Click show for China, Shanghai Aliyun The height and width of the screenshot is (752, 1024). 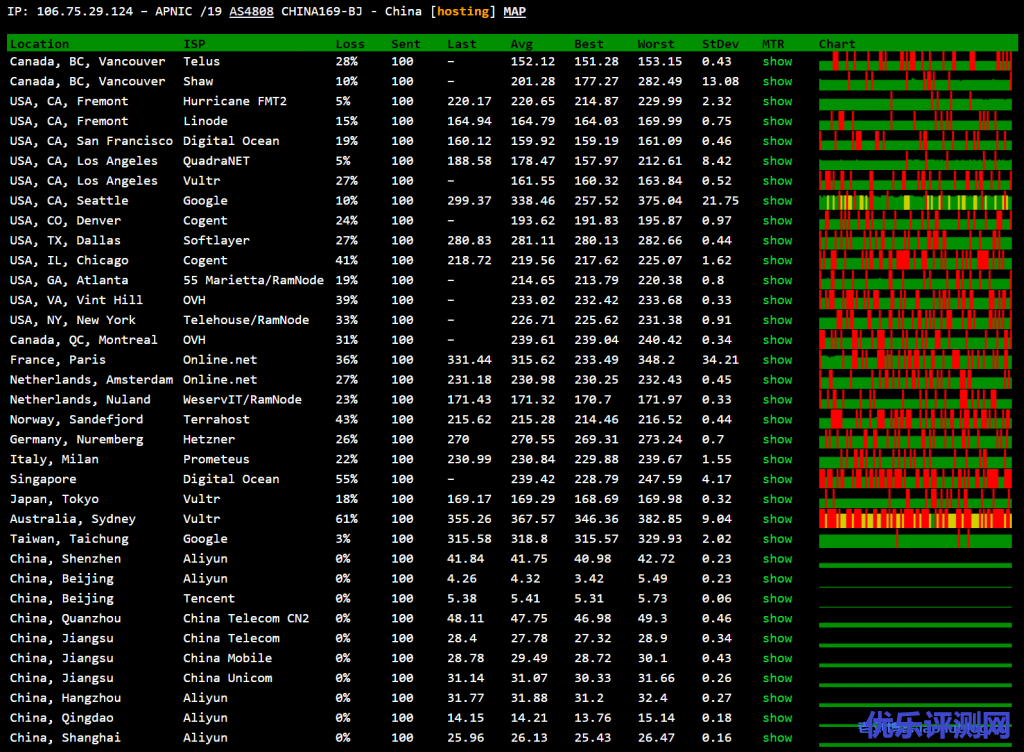tap(777, 738)
